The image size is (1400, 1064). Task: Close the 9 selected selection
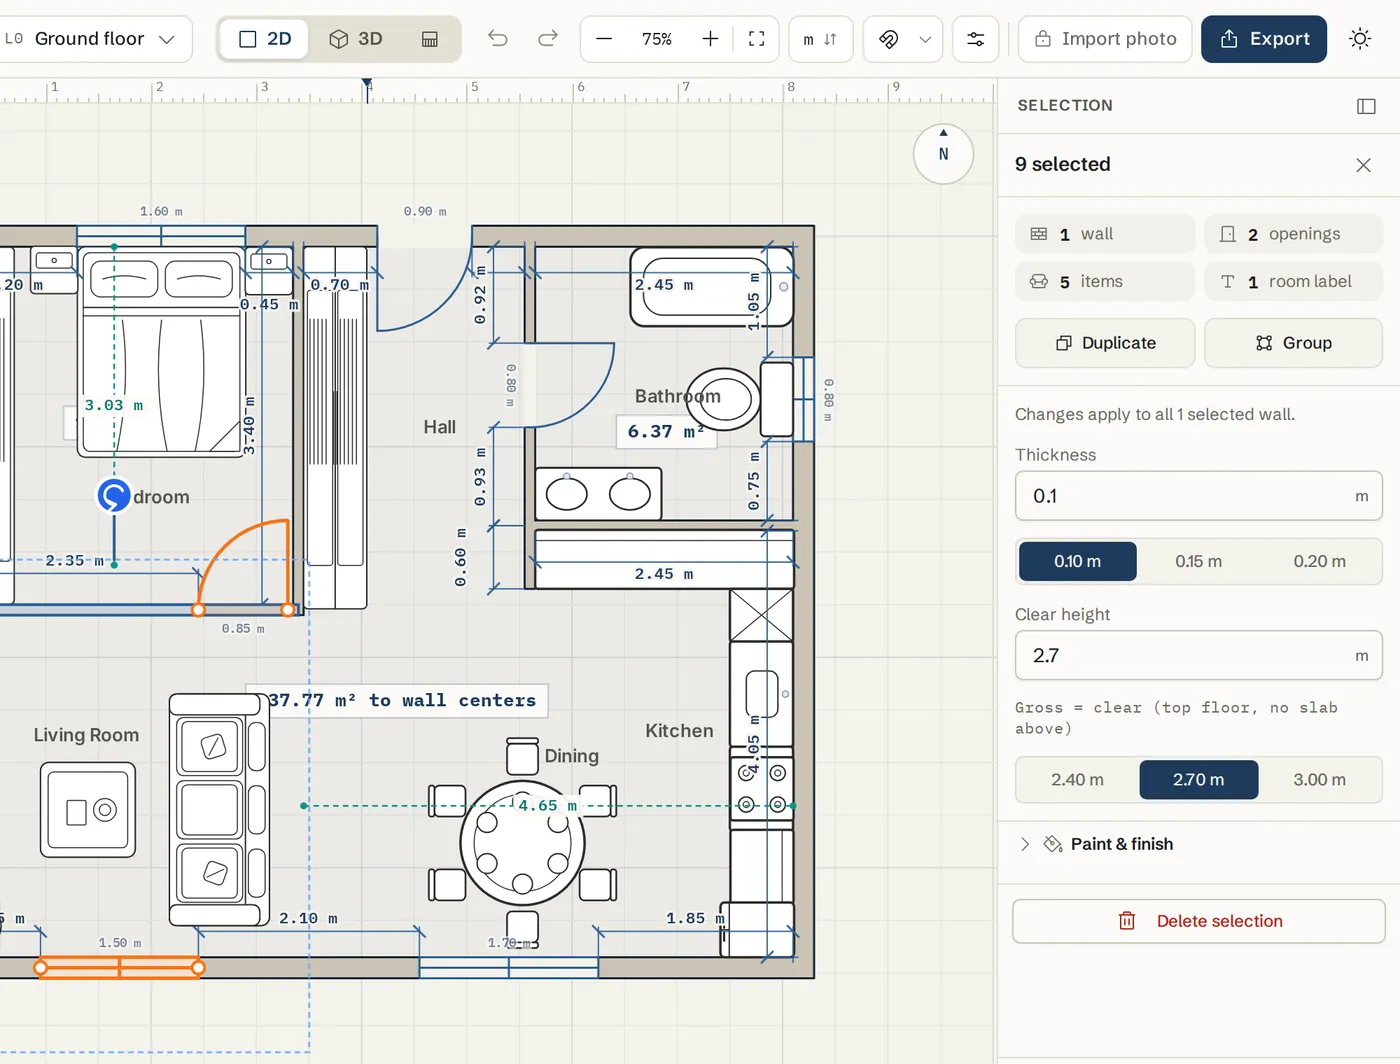[1363, 165]
